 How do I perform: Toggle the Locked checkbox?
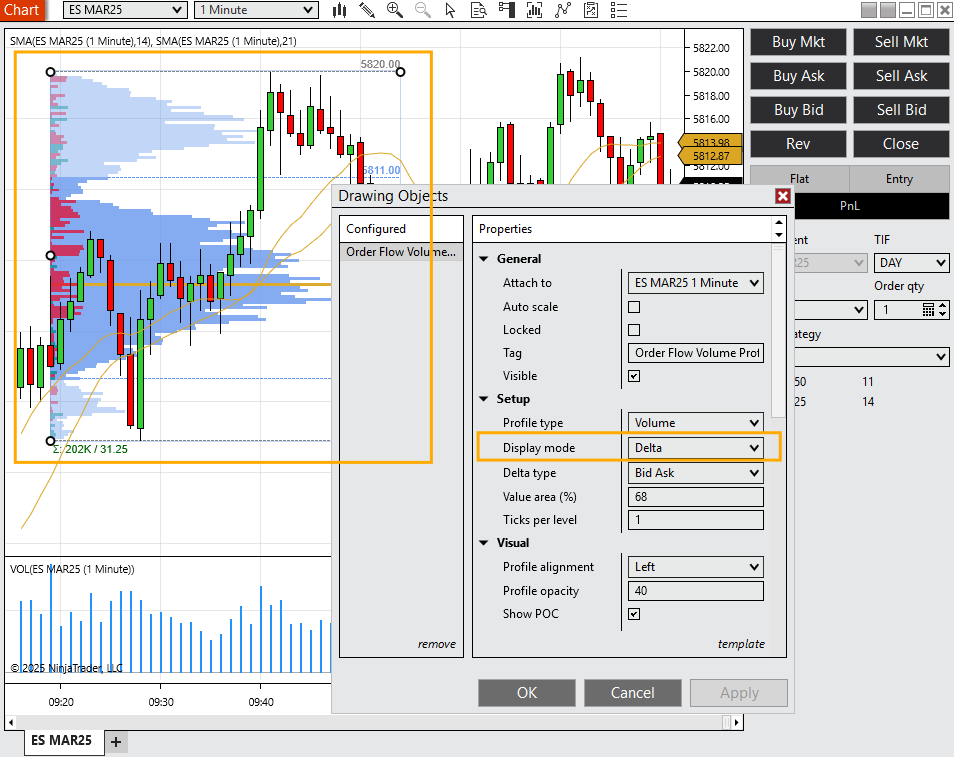(x=634, y=330)
